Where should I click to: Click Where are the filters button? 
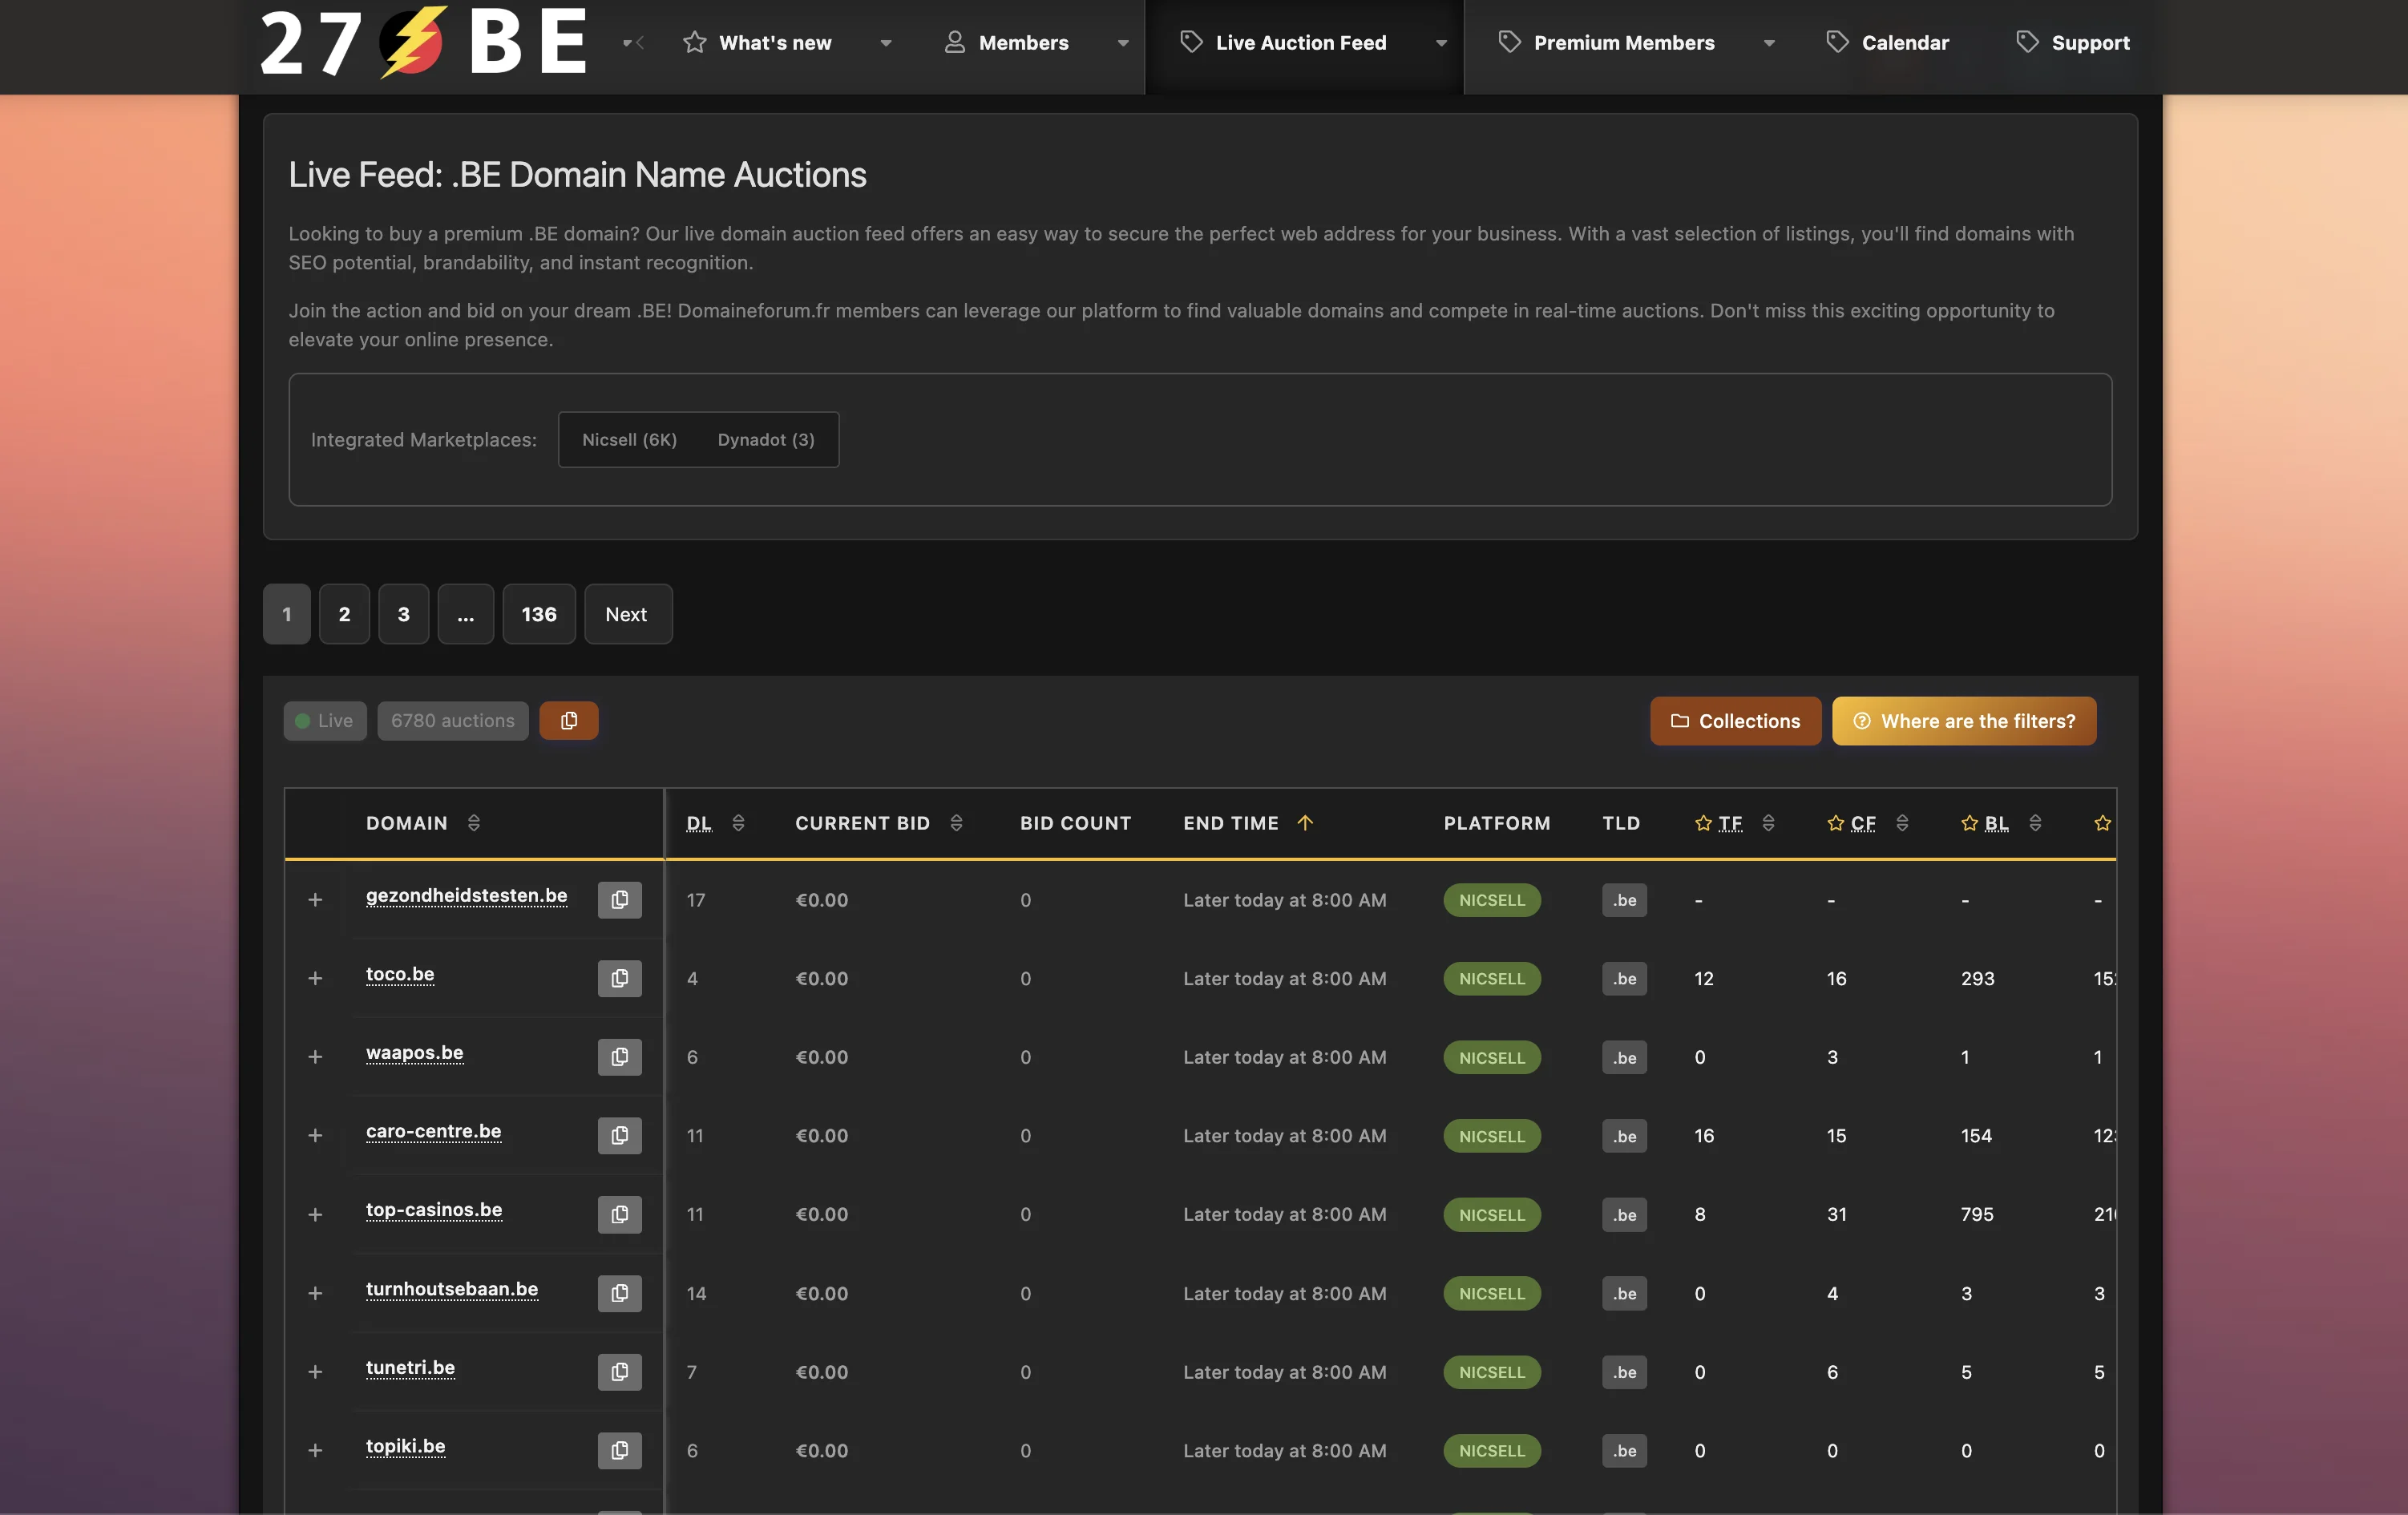(1963, 721)
